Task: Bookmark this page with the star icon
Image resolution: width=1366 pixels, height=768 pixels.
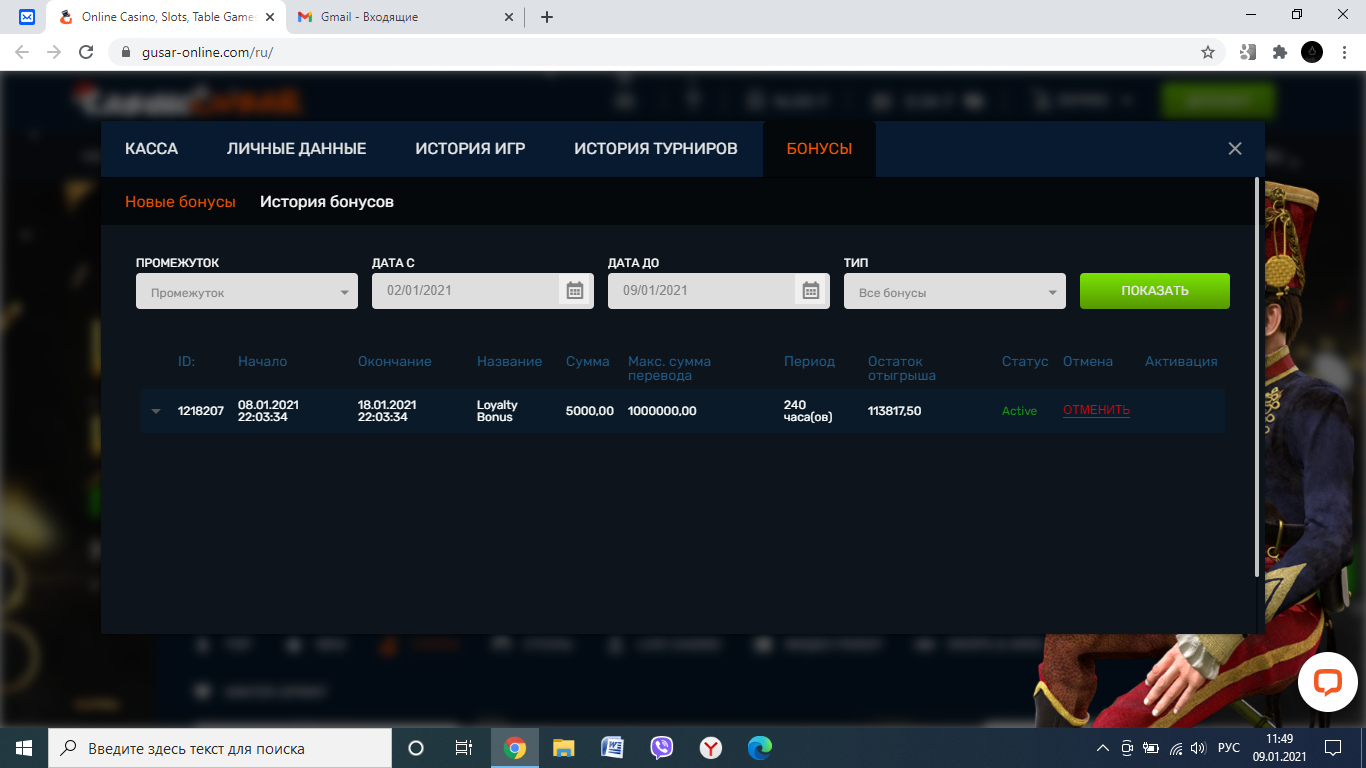Action: pos(1208,52)
